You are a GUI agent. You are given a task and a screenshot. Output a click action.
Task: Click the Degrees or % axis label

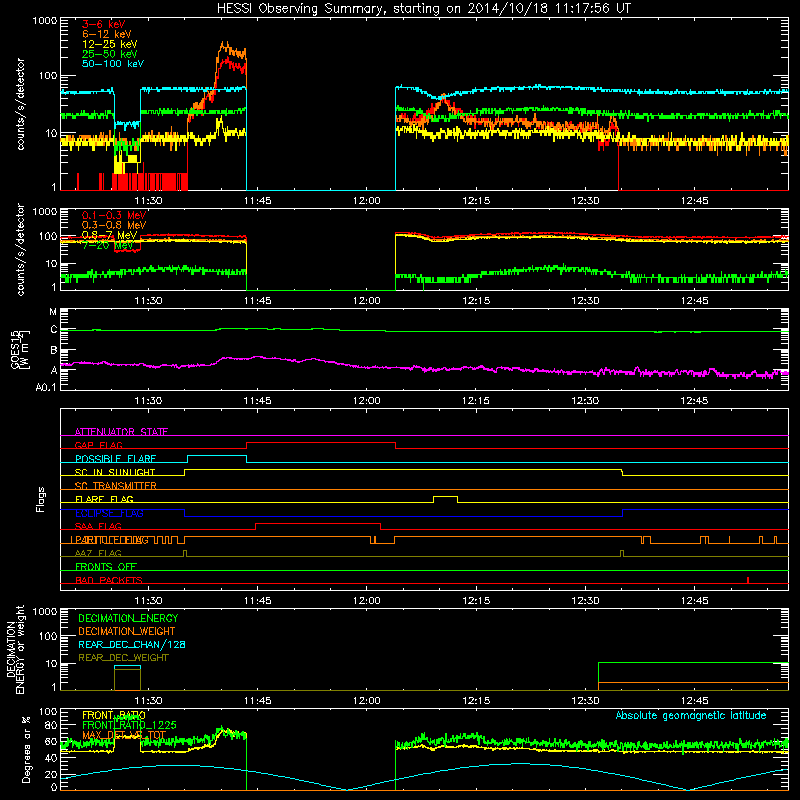[x=26, y=749]
